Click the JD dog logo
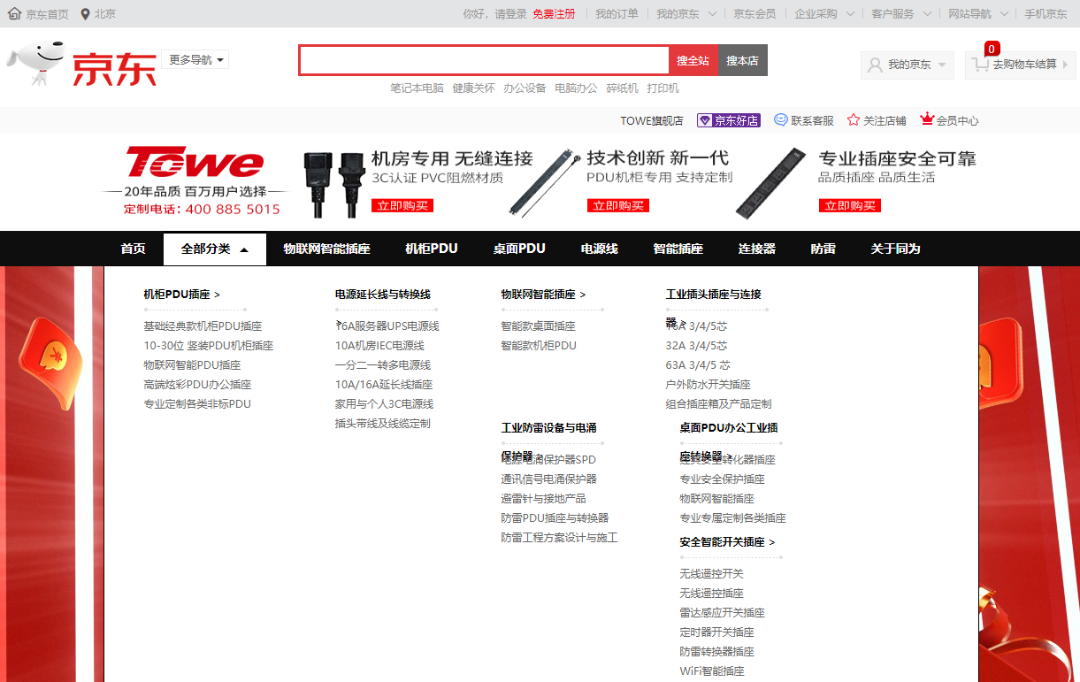 36,62
